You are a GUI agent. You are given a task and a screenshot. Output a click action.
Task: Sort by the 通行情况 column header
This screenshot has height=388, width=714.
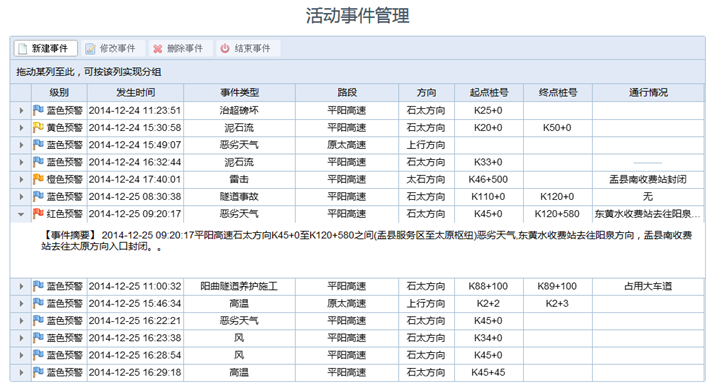[648, 93]
